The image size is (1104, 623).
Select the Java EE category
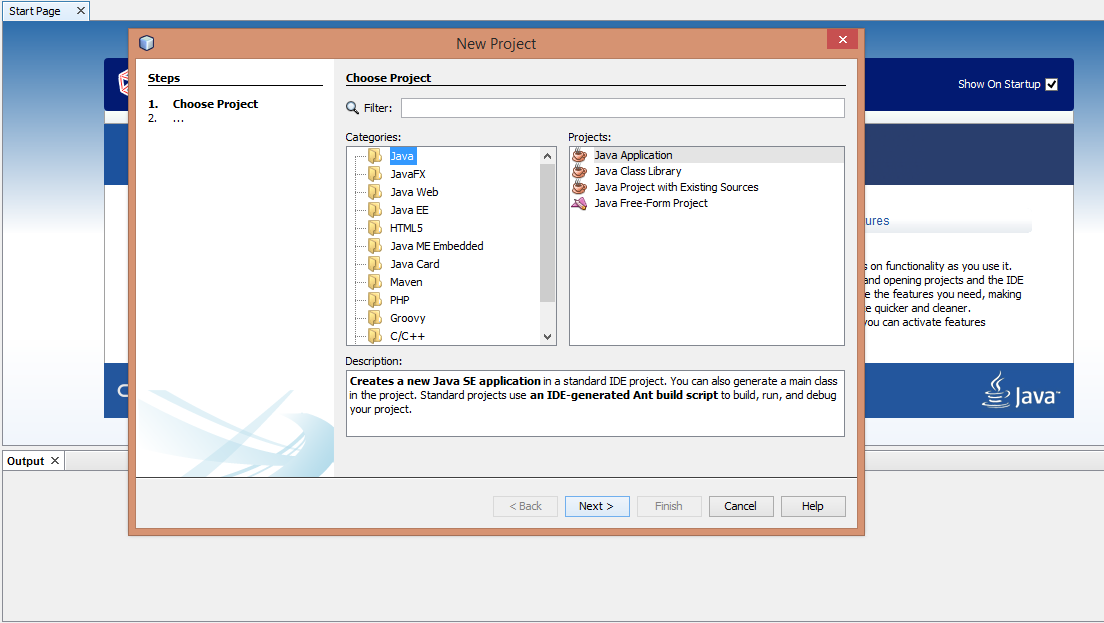409,210
